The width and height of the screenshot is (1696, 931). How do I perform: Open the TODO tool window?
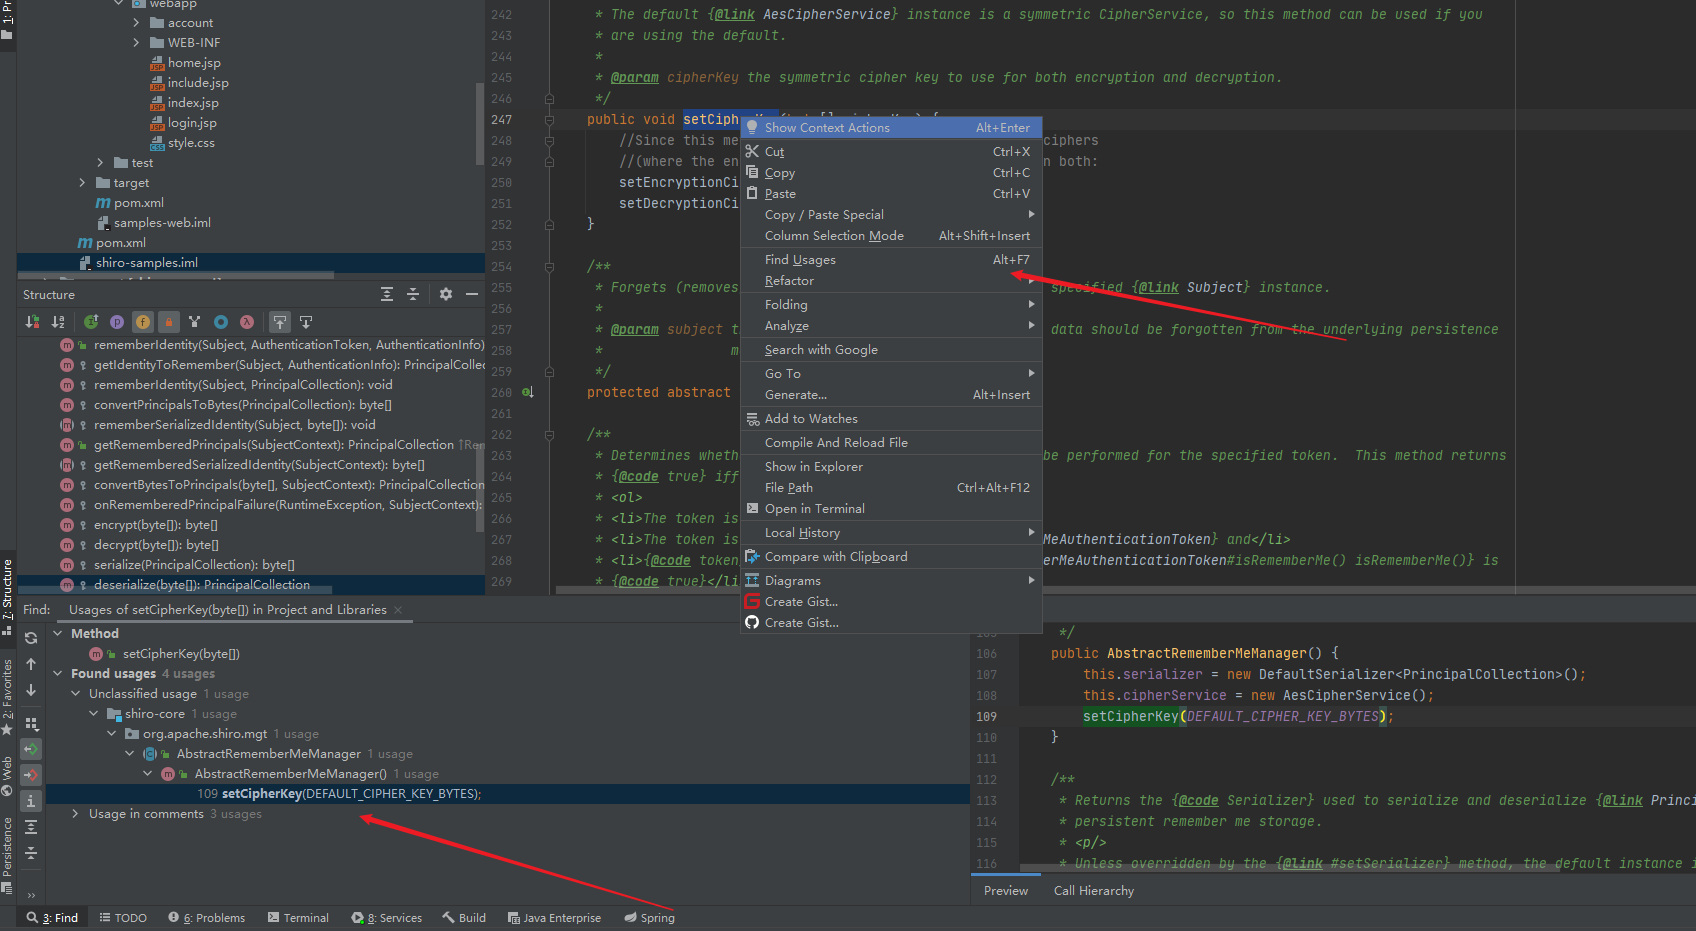[x=123, y=918]
